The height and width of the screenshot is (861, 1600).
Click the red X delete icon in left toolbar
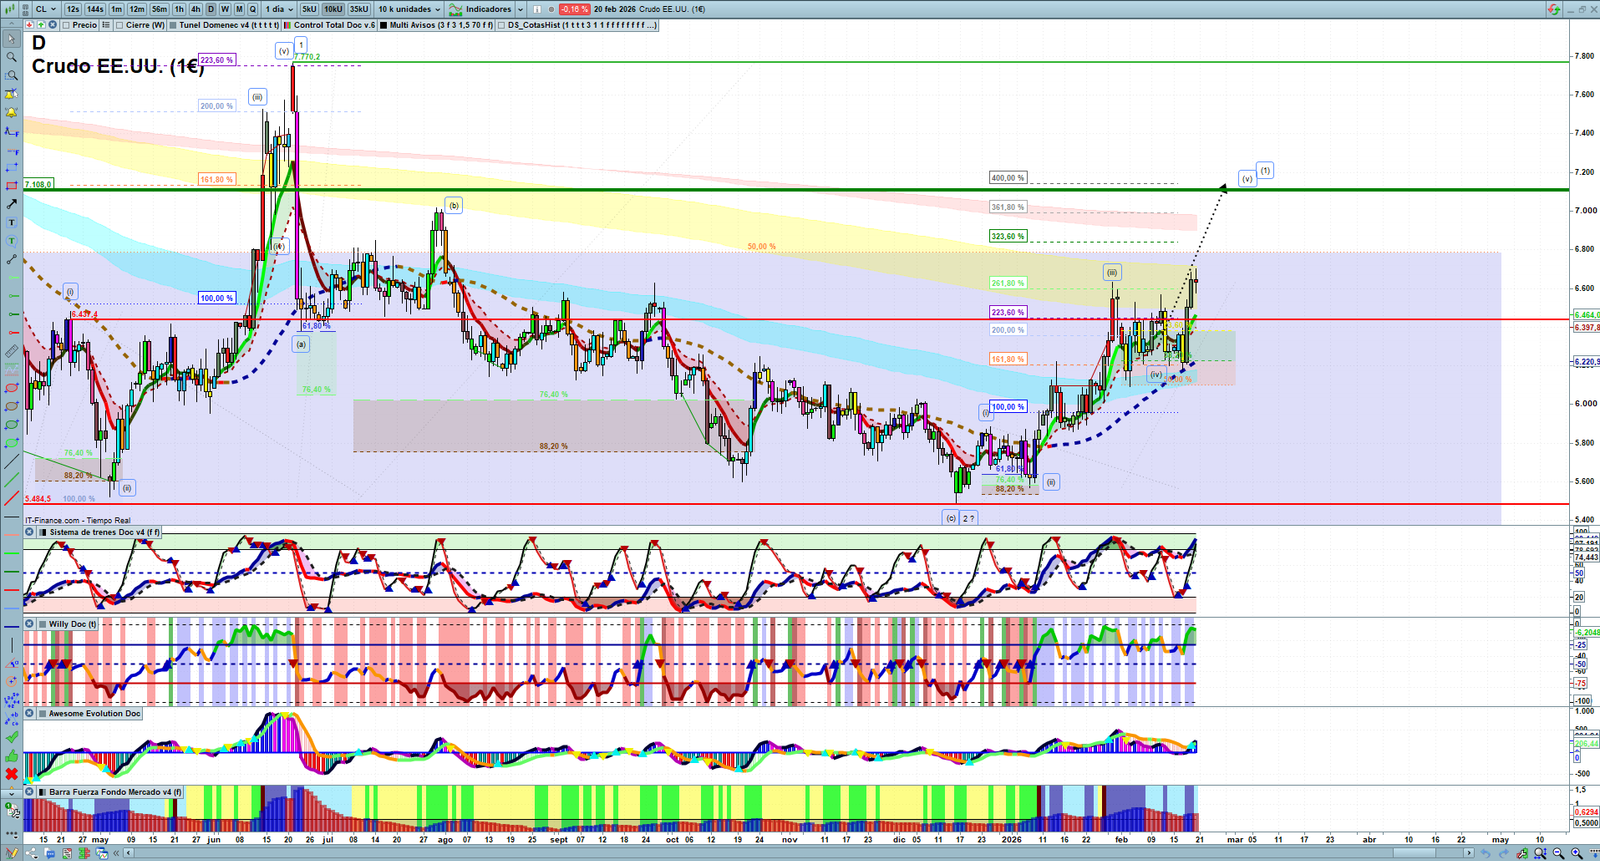pyautogui.click(x=12, y=774)
